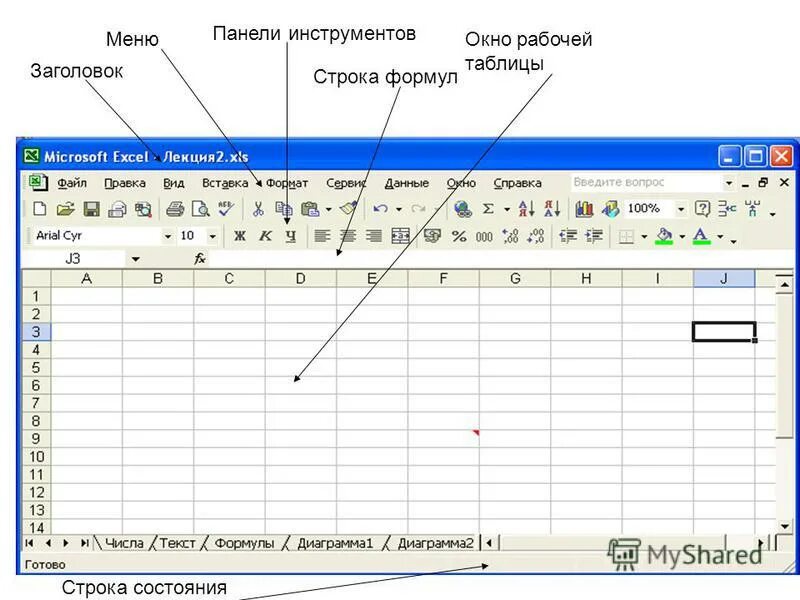
Task: Run spell check from the toolbar
Action: 222,207
